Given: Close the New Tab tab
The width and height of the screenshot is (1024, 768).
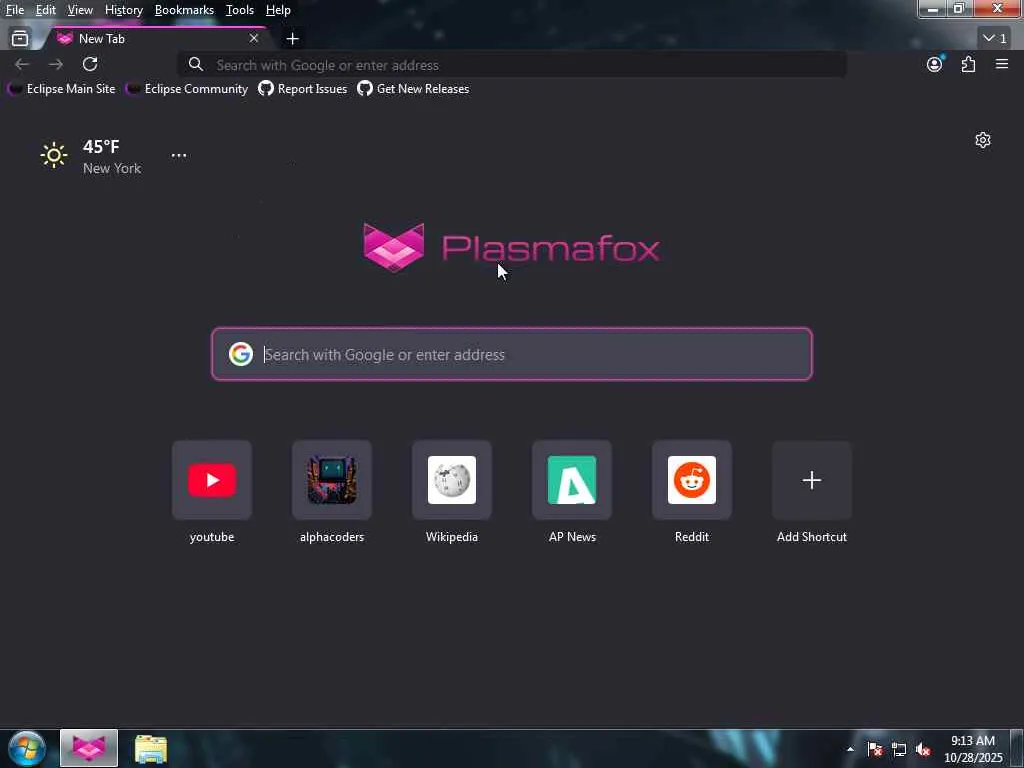Looking at the screenshot, I should [253, 39].
